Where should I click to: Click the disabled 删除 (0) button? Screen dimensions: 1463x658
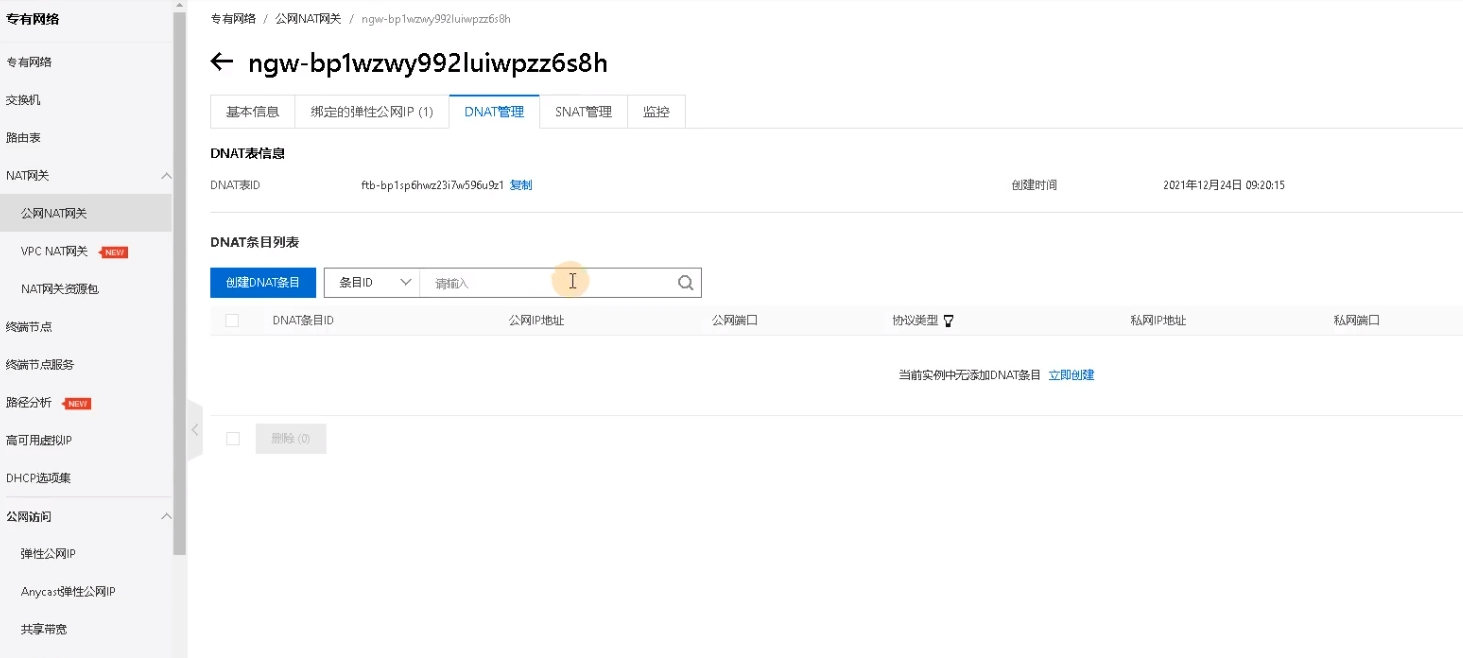click(290, 438)
